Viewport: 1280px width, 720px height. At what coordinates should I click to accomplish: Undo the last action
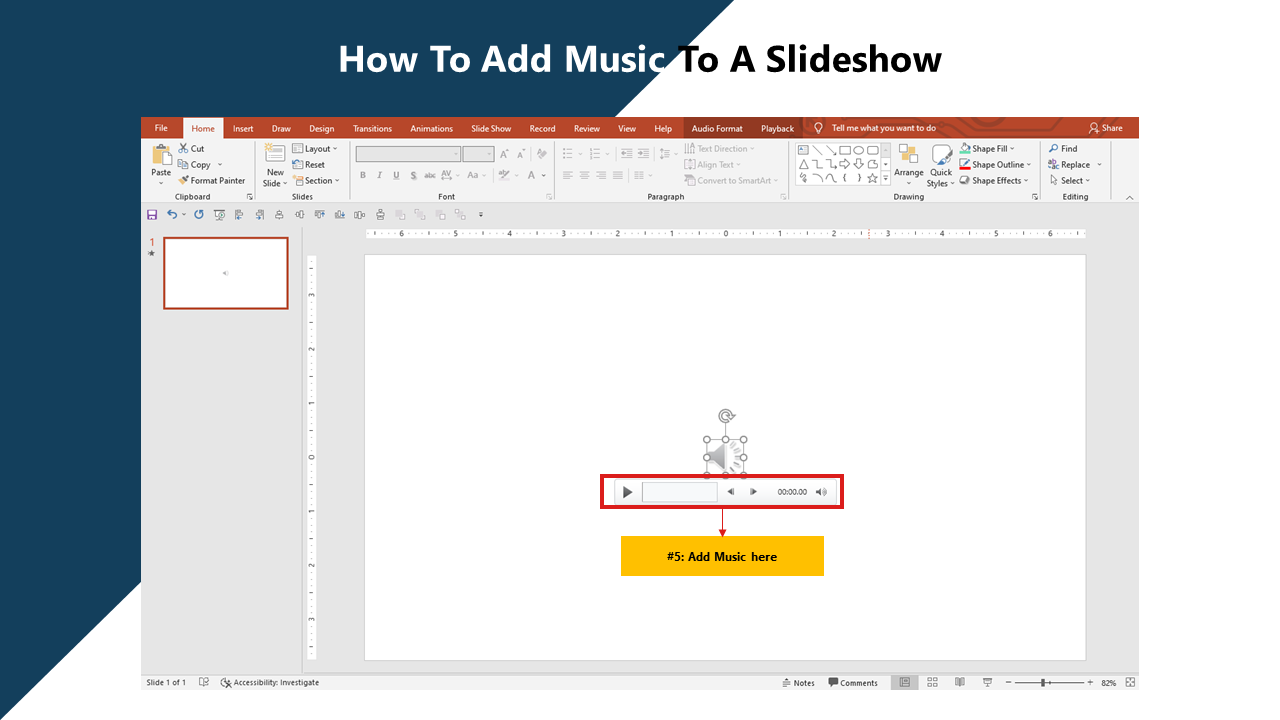[x=172, y=215]
